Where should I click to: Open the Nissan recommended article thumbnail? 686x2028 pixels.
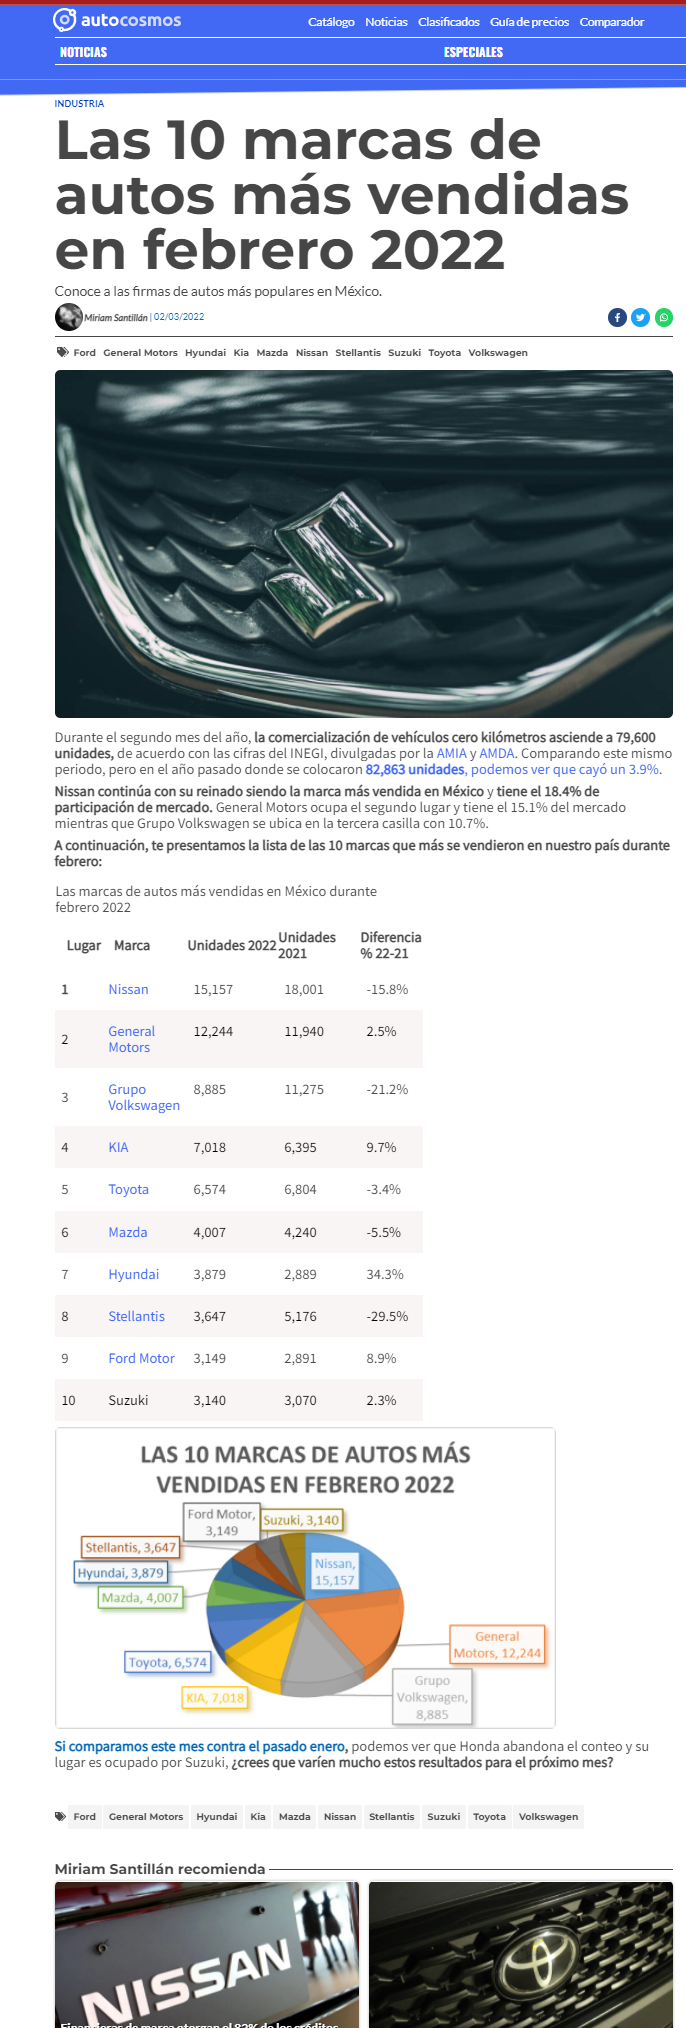tap(207, 1954)
